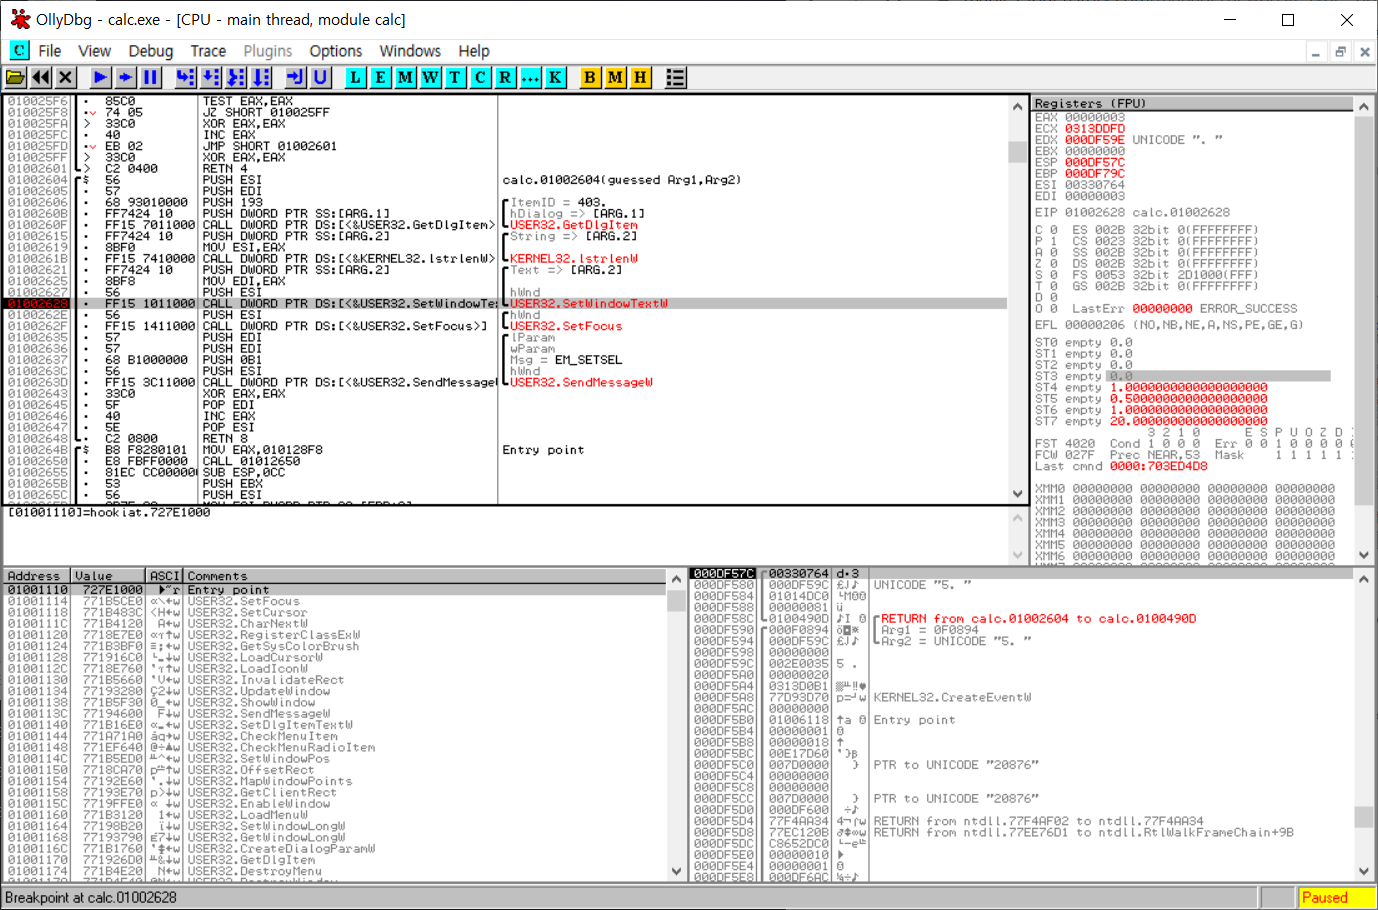1378x910 pixels.
Task: Show Call stack (K button)
Action: point(556,77)
